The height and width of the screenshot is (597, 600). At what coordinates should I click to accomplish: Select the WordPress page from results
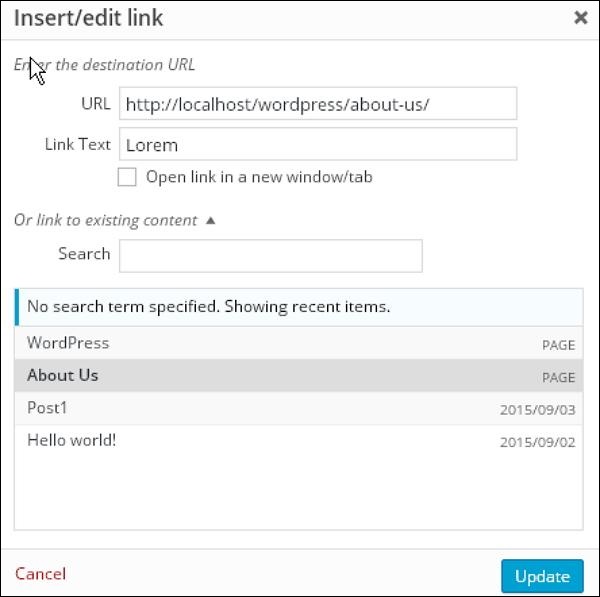[x=68, y=343]
